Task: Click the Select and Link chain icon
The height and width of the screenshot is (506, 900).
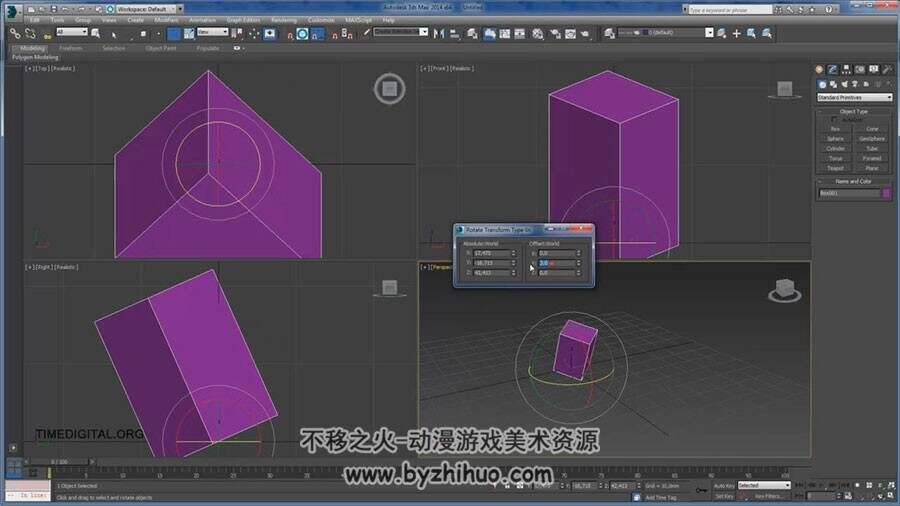Action: pyautogui.click(x=15, y=34)
